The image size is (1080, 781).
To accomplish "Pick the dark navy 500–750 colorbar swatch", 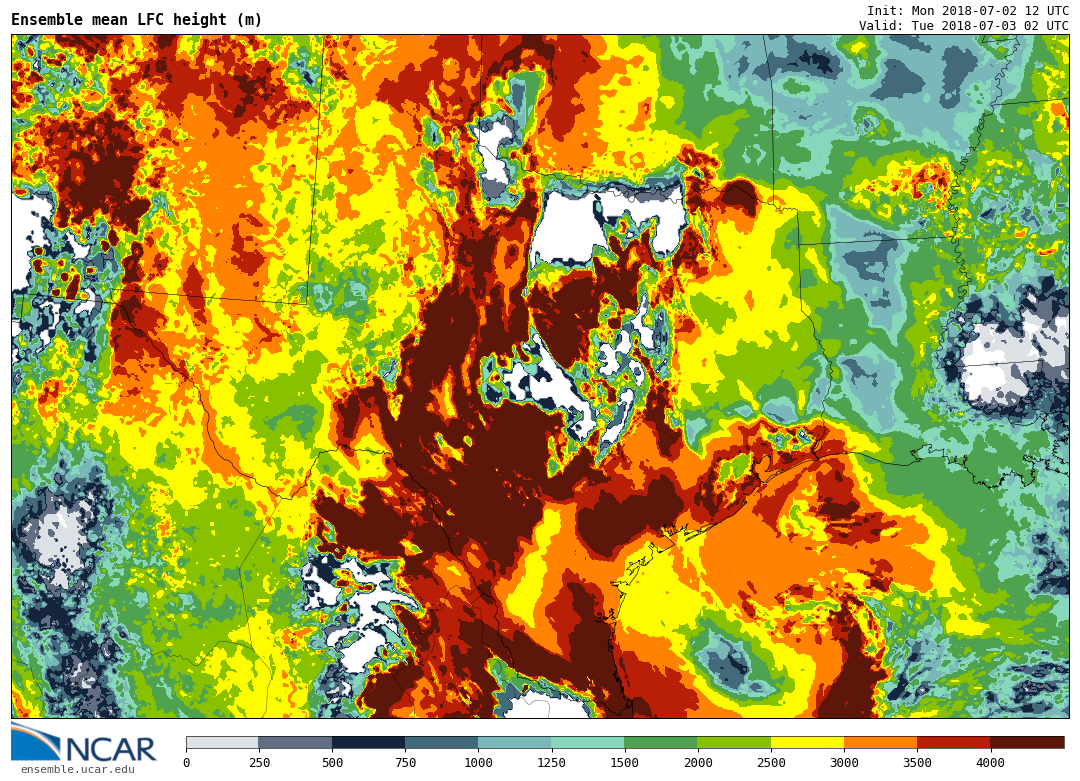I will pos(368,742).
